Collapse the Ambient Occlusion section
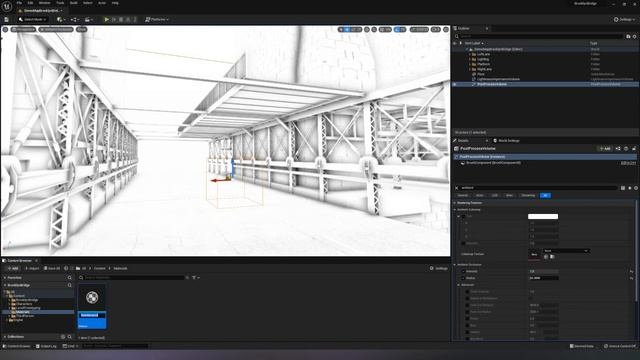This screenshot has width=640, height=360. (x=455, y=264)
